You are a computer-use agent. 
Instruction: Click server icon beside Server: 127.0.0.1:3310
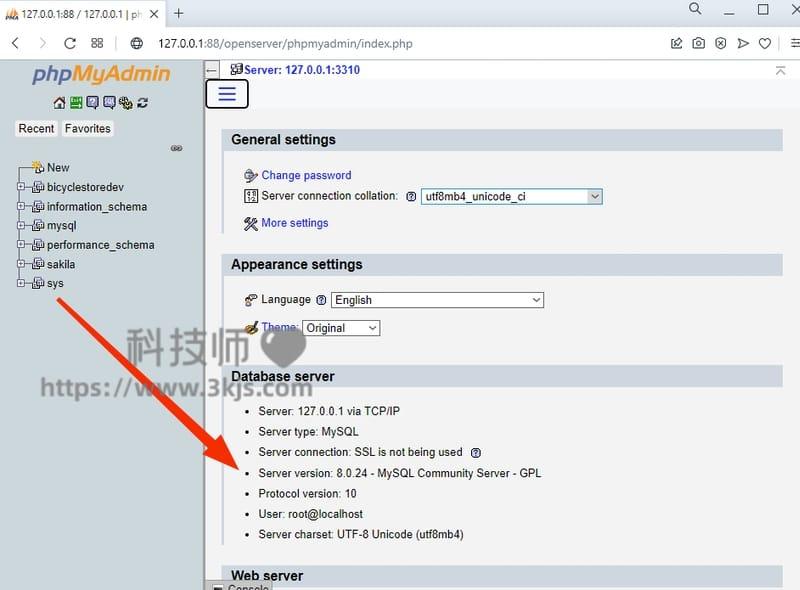236,69
